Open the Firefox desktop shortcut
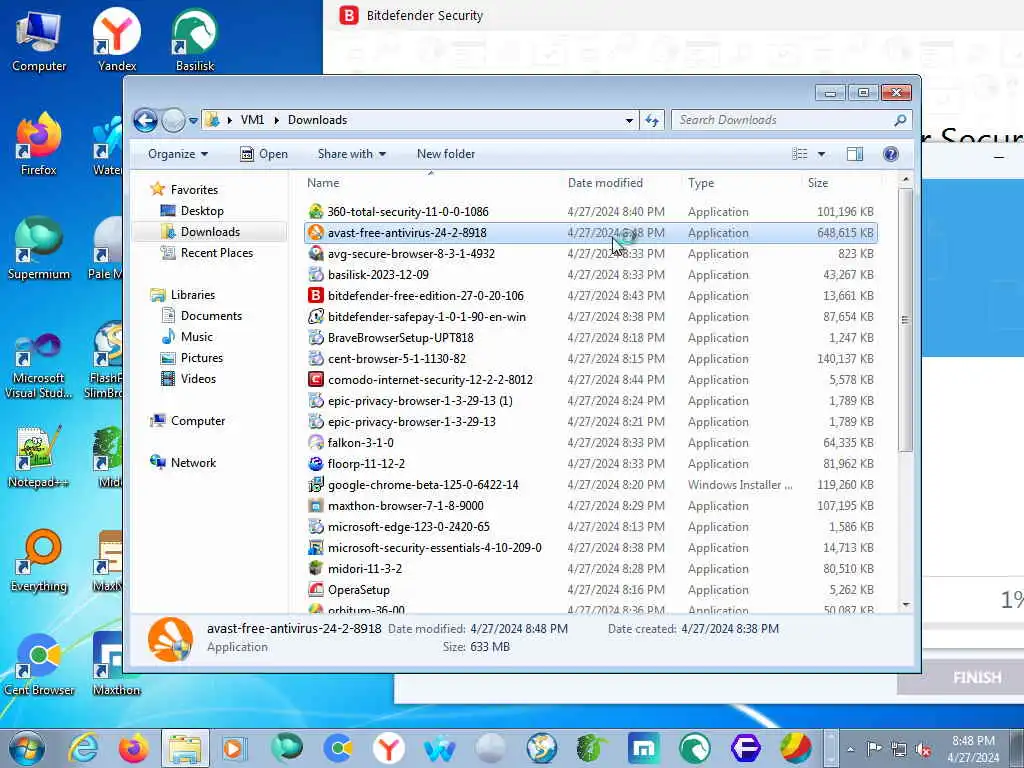Image resolution: width=1024 pixels, height=768 pixels. pos(39,144)
